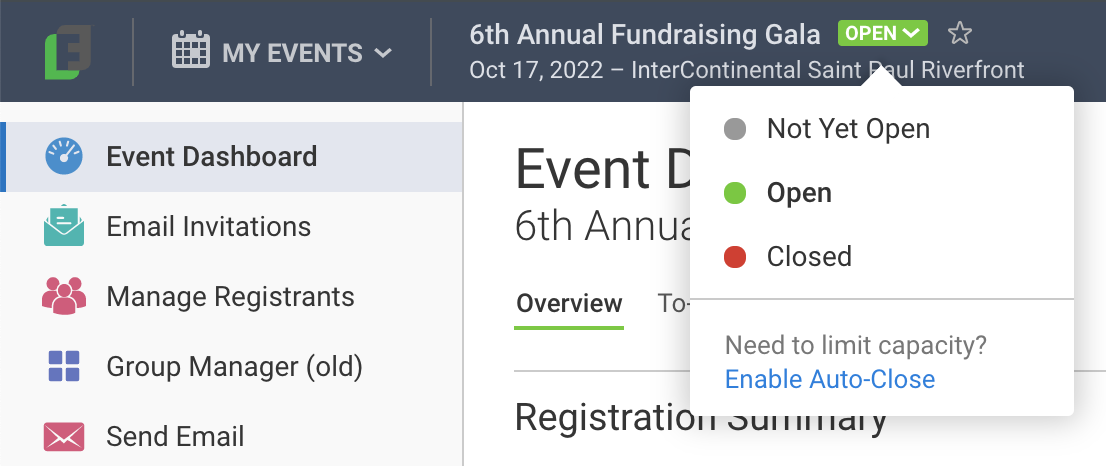
Task: Set the event status to Open
Action: [799, 193]
